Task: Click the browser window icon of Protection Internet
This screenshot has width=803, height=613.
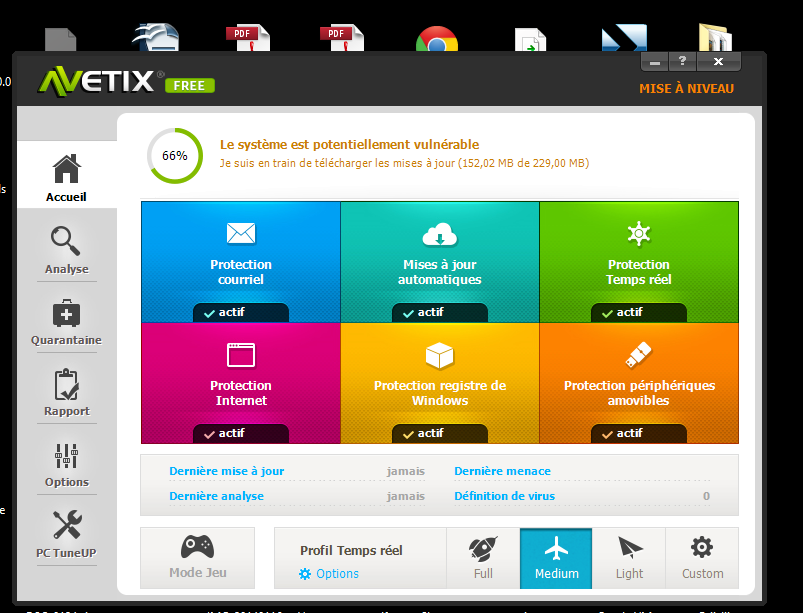Action: pyautogui.click(x=241, y=355)
